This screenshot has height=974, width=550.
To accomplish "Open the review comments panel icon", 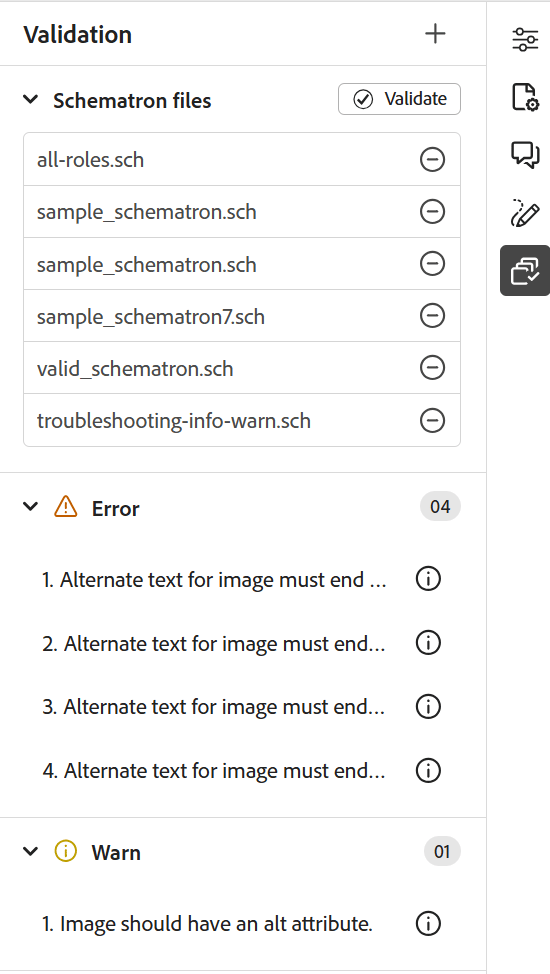I will pyautogui.click(x=525, y=155).
